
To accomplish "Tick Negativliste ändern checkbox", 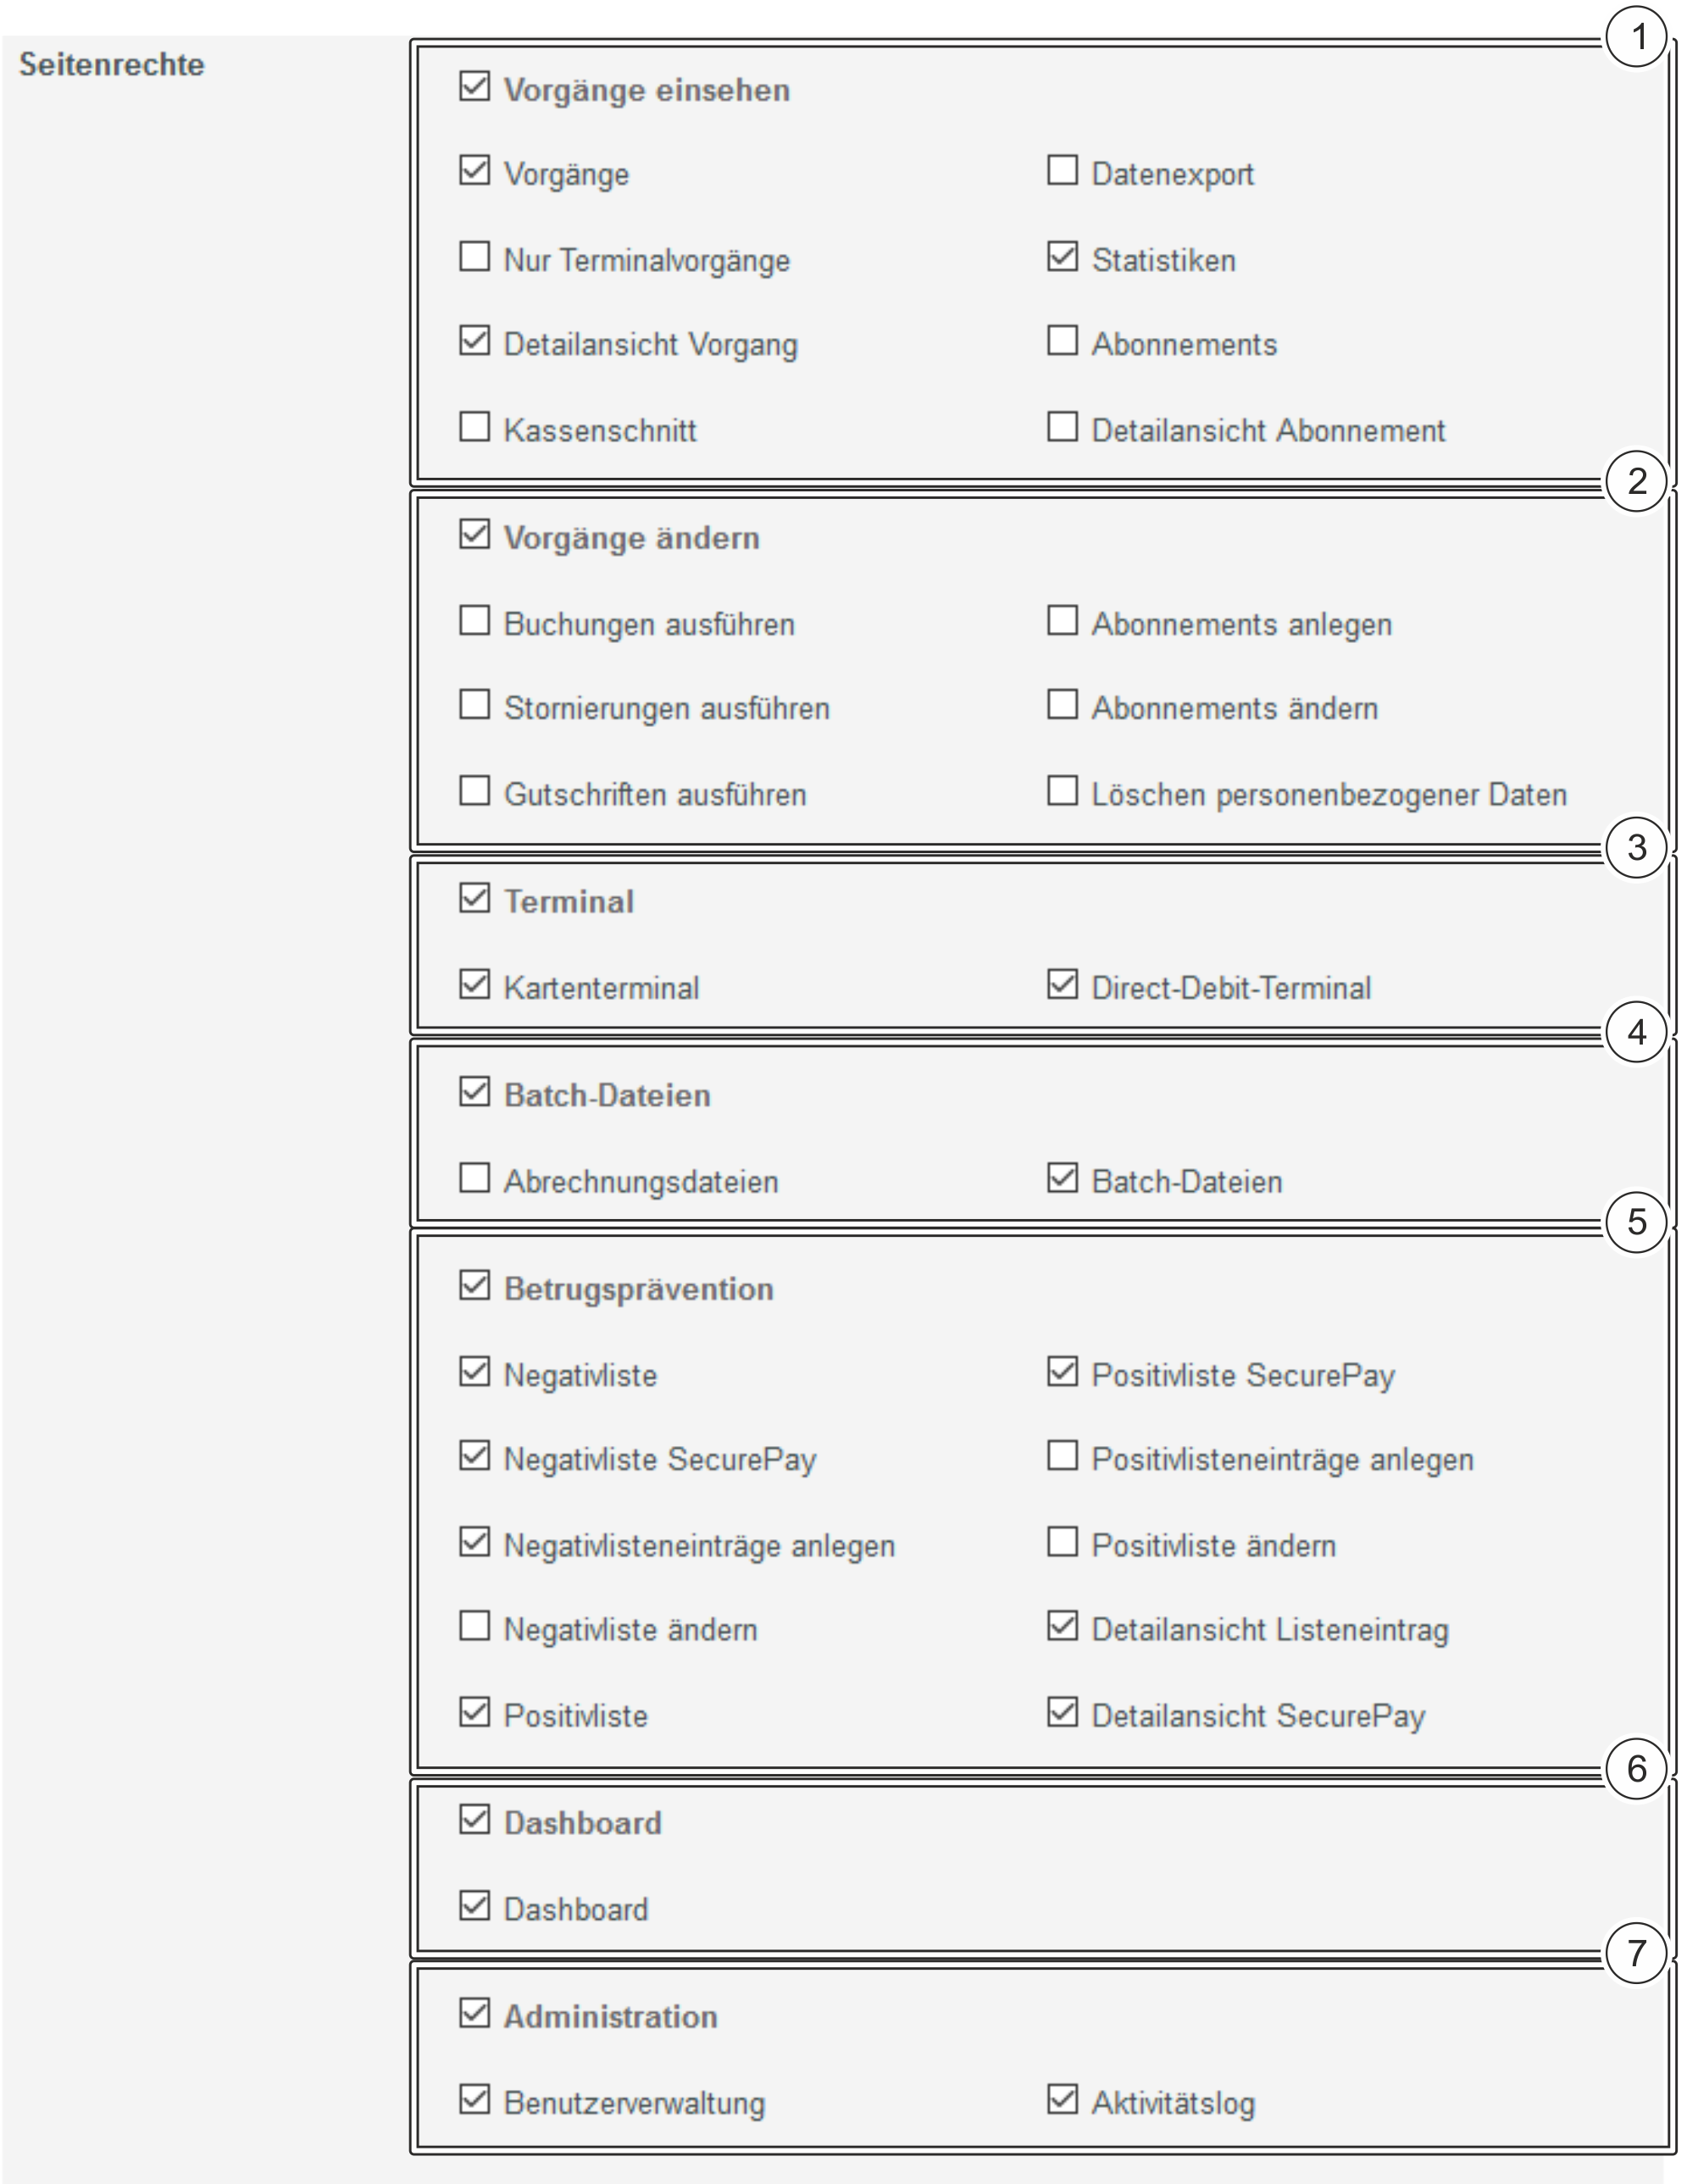I will tap(474, 1626).
